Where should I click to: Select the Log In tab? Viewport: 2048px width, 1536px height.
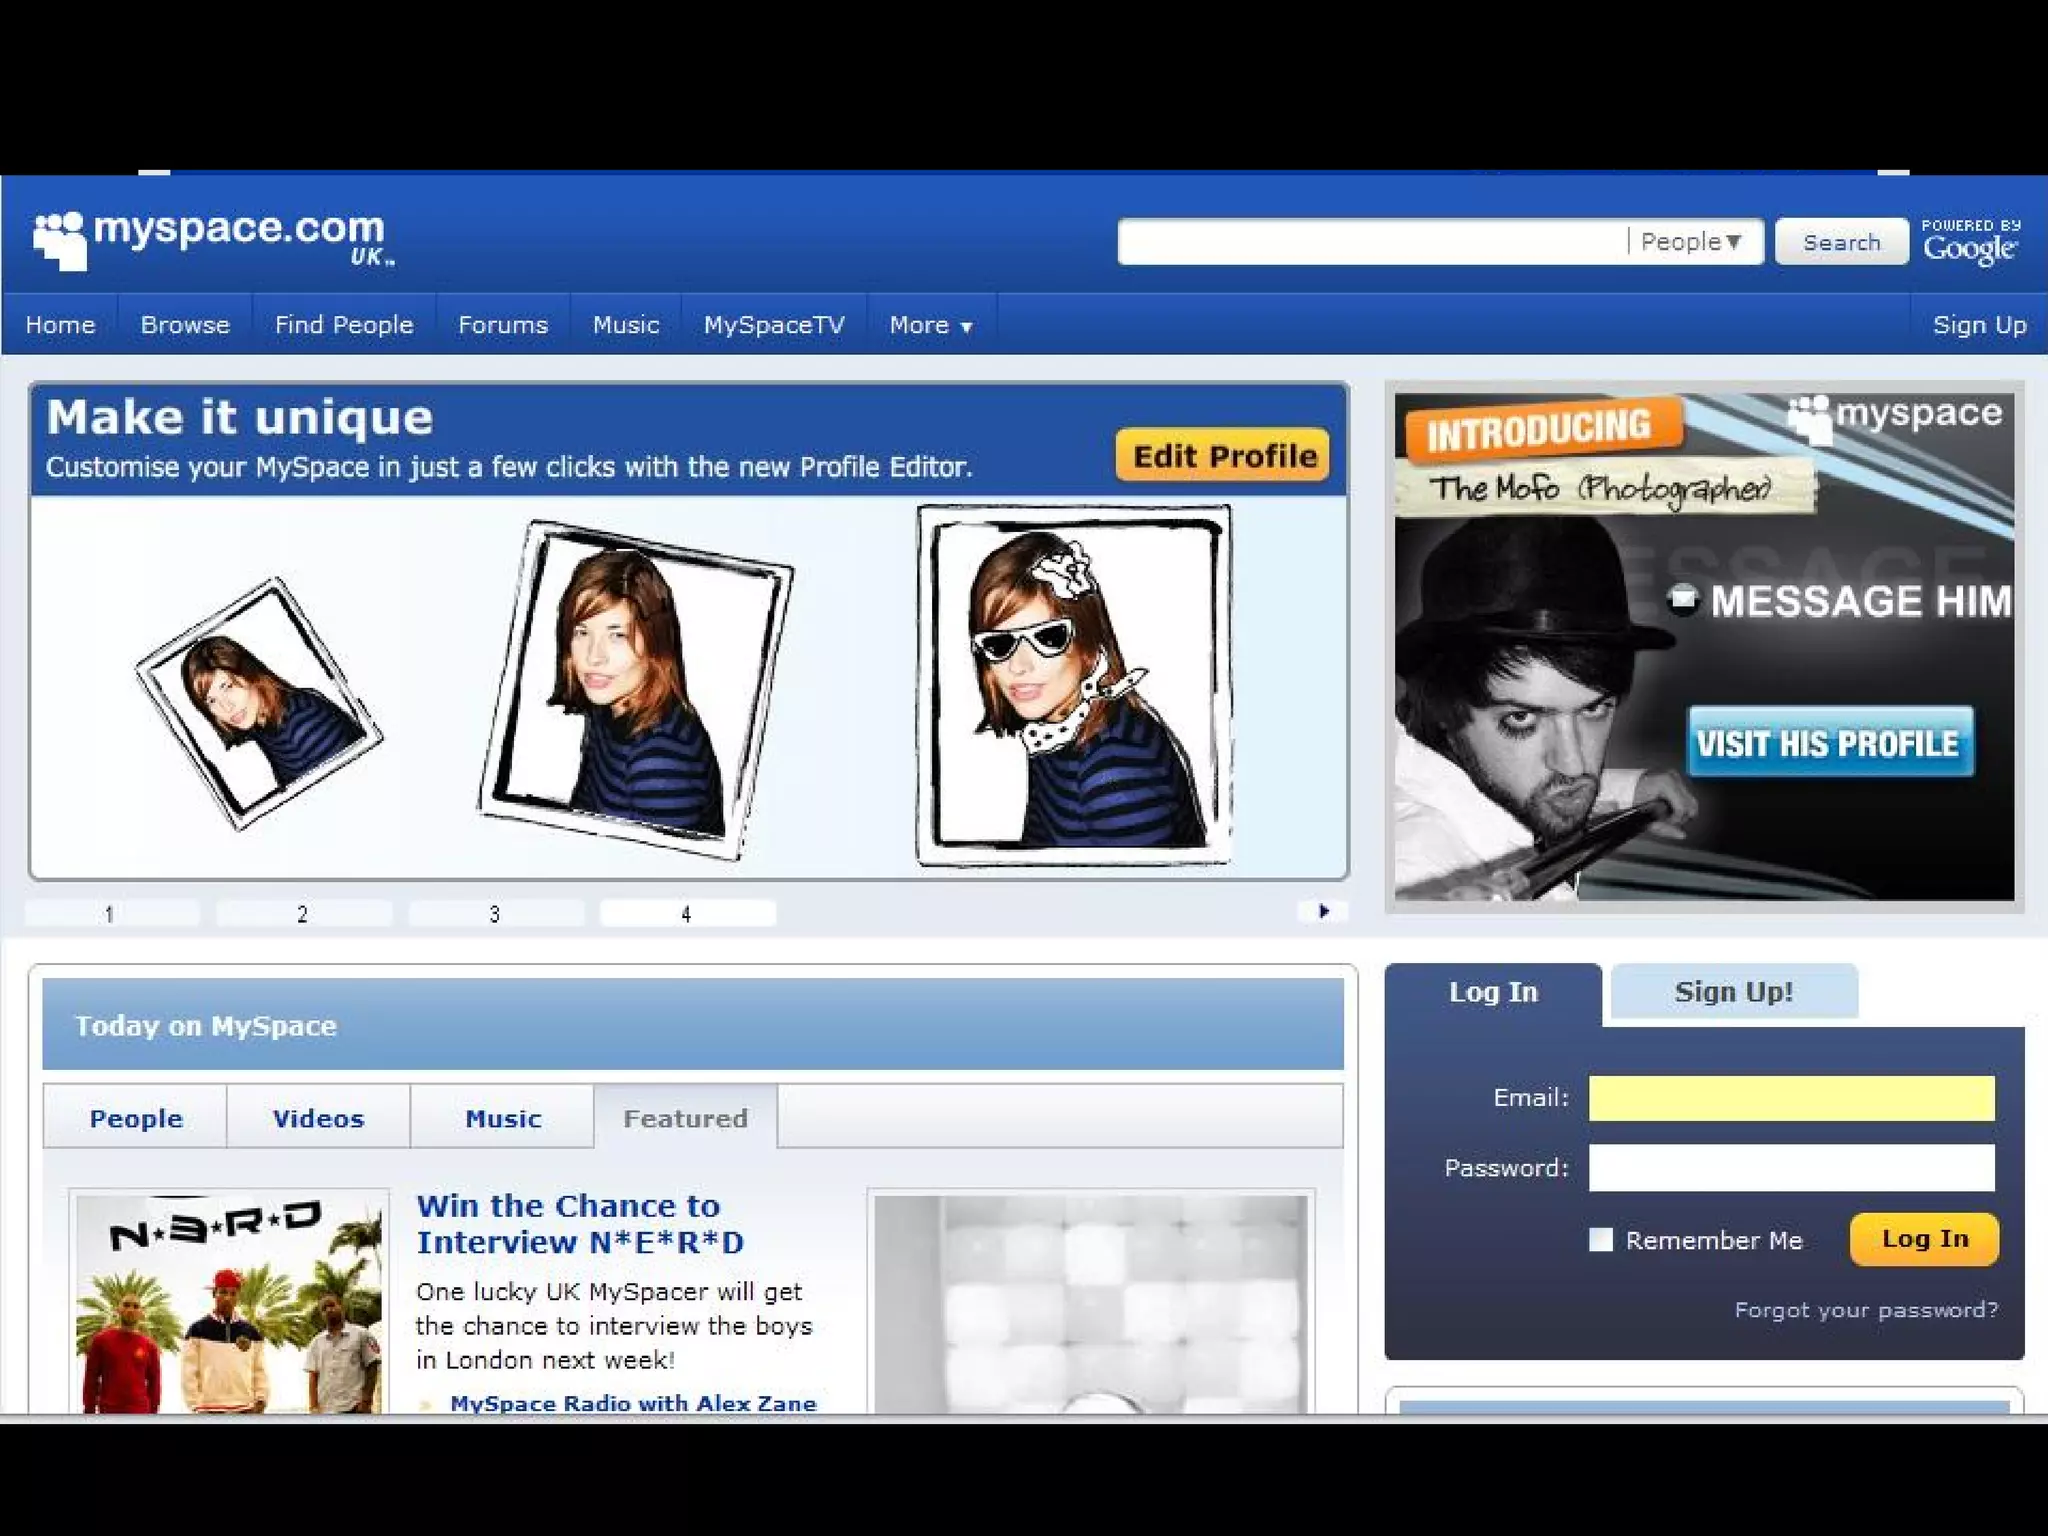click(1493, 992)
